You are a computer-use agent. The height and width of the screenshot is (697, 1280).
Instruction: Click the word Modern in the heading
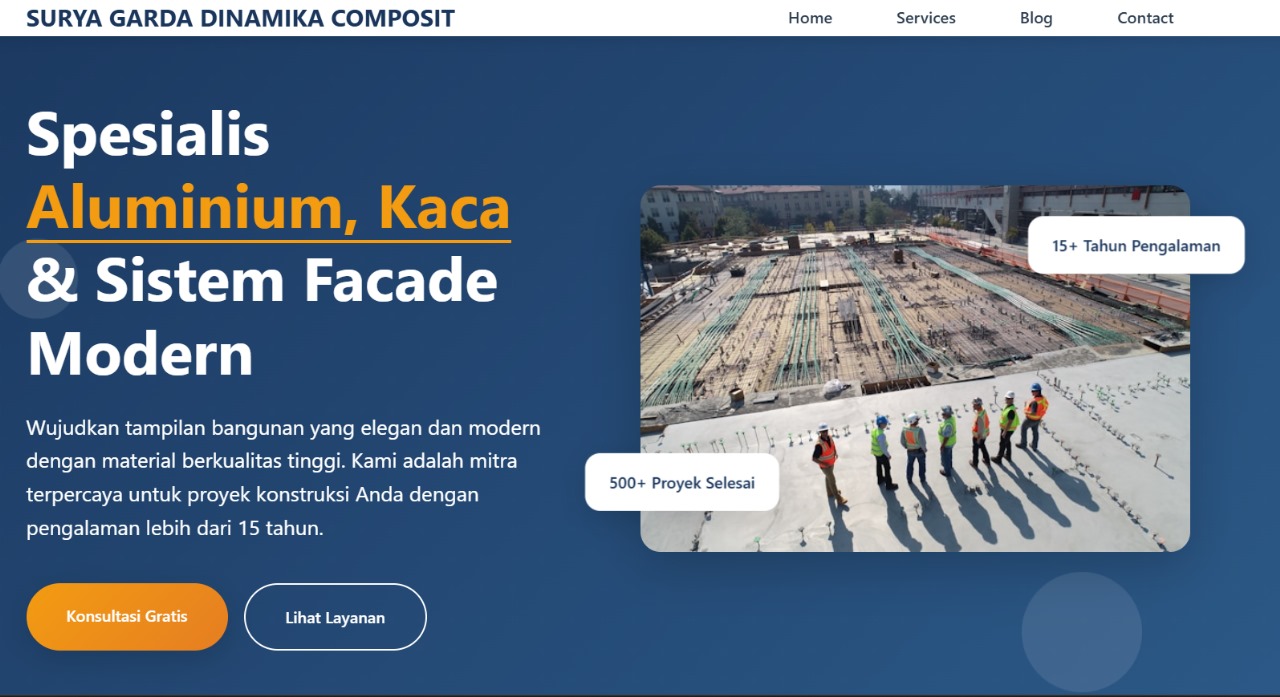pos(140,354)
